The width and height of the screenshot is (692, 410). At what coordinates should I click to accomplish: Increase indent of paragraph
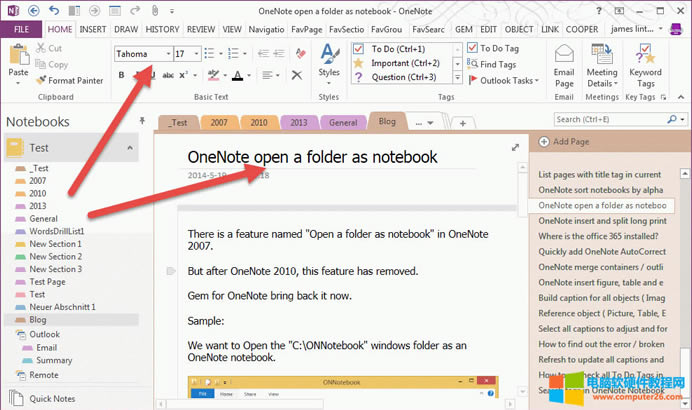coord(279,53)
